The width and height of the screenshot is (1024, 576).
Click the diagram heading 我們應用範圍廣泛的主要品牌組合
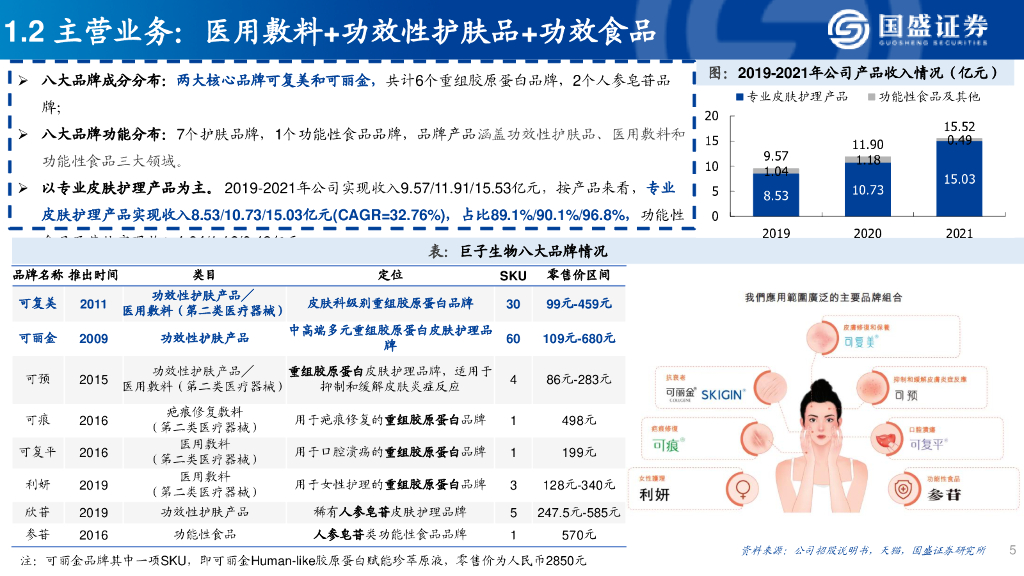point(824,297)
